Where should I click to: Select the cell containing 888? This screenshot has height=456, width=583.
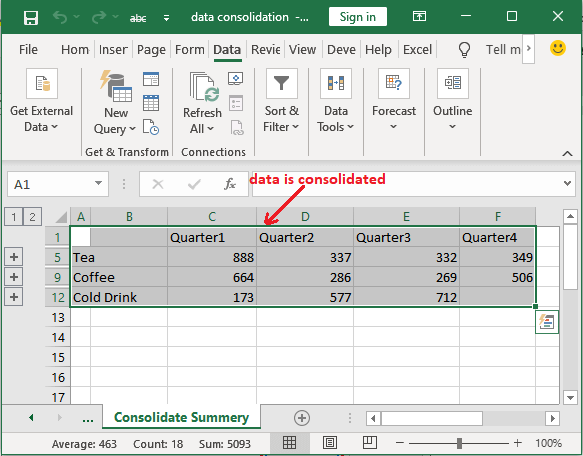[212, 257]
